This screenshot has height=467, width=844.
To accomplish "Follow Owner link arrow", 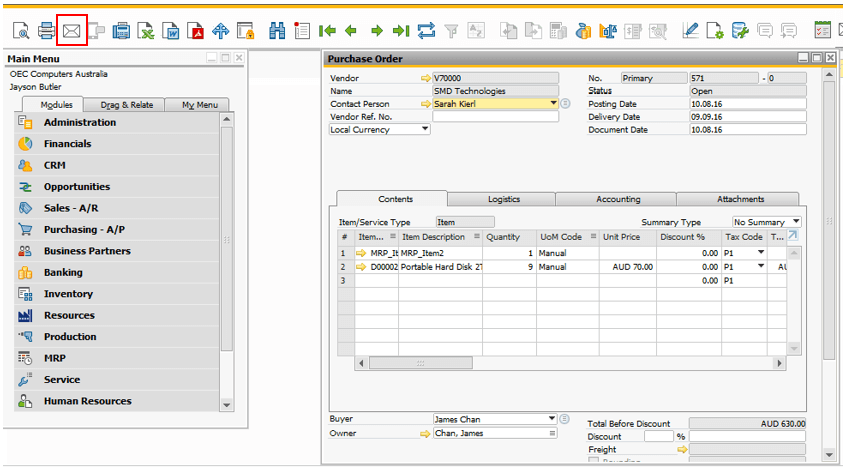I will [x=425, y=434].
